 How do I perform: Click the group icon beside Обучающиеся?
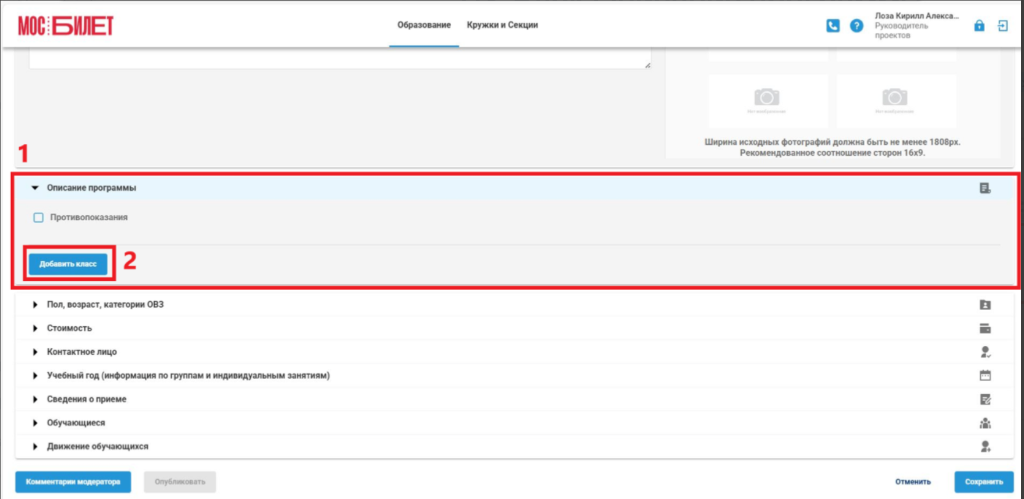[x=985, y=423]
